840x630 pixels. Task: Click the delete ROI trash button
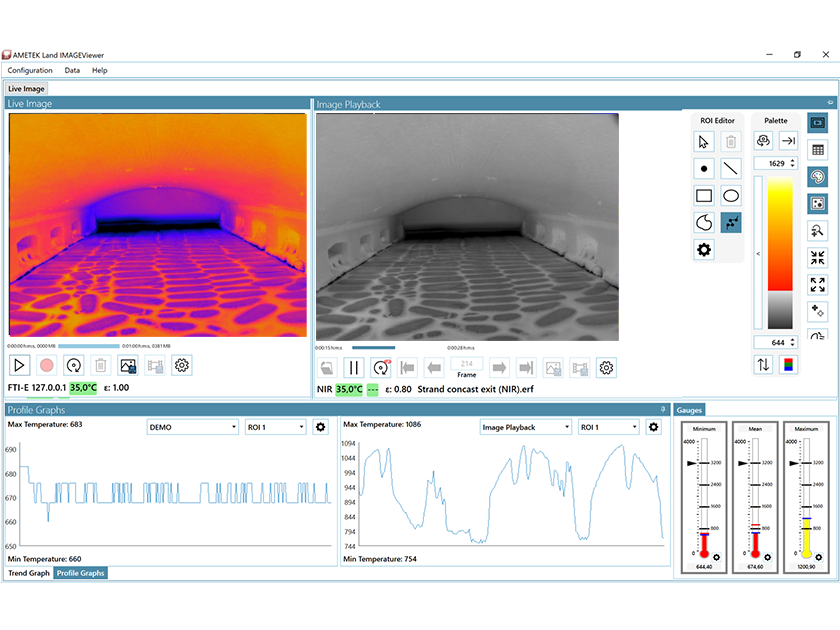point(730,142)
